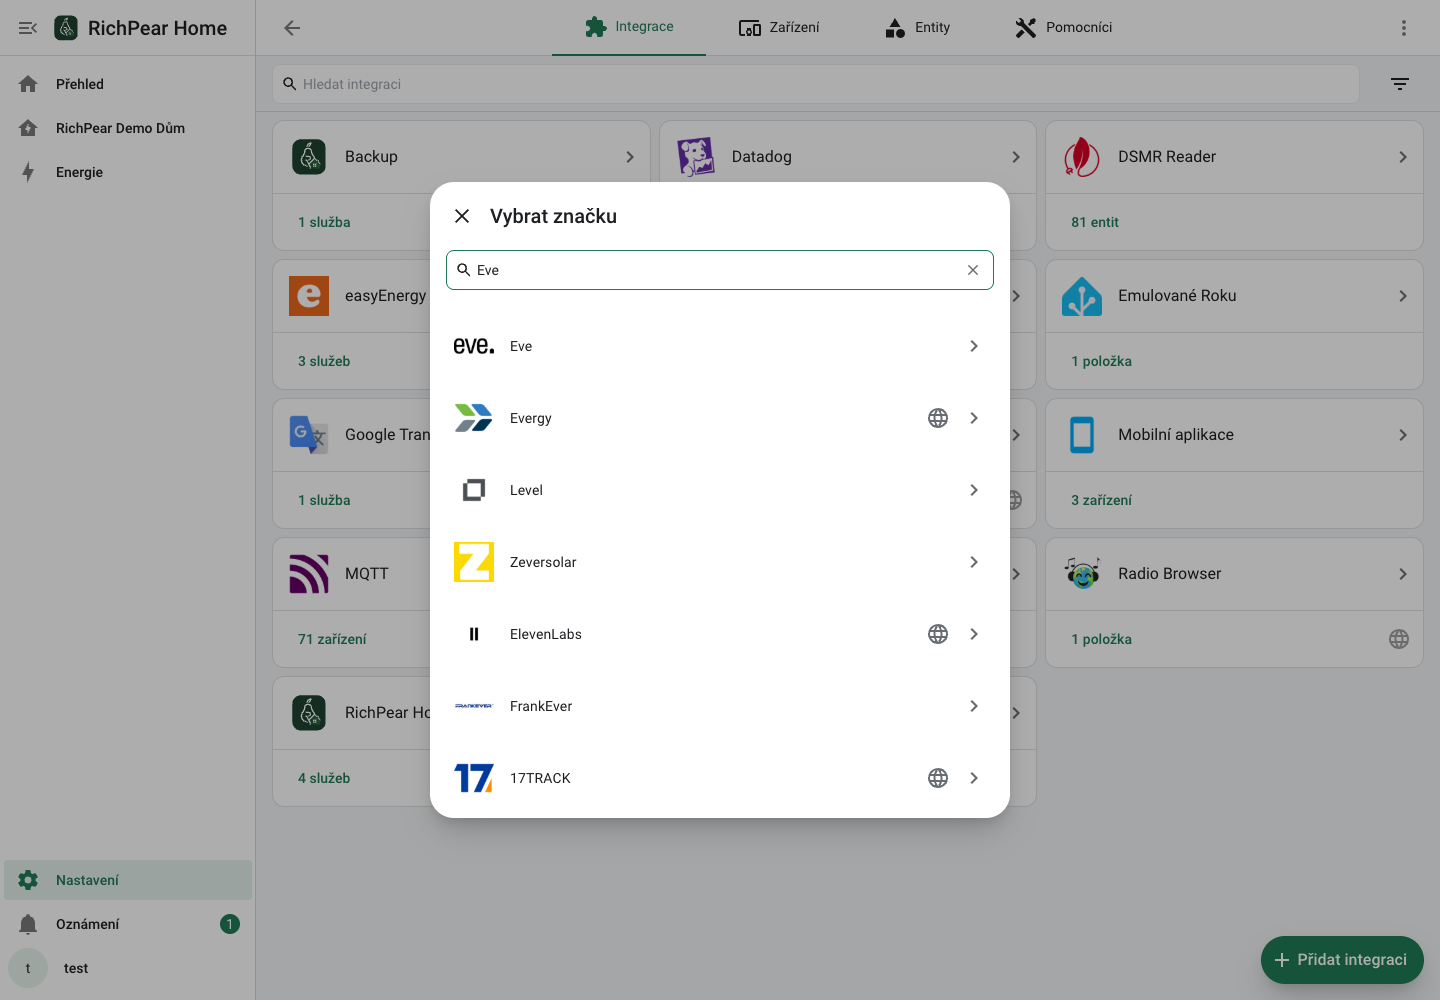The image size is (1440, 1000).
Task: Close the Vybrat značku dialog
Action: tap(462, 216)
